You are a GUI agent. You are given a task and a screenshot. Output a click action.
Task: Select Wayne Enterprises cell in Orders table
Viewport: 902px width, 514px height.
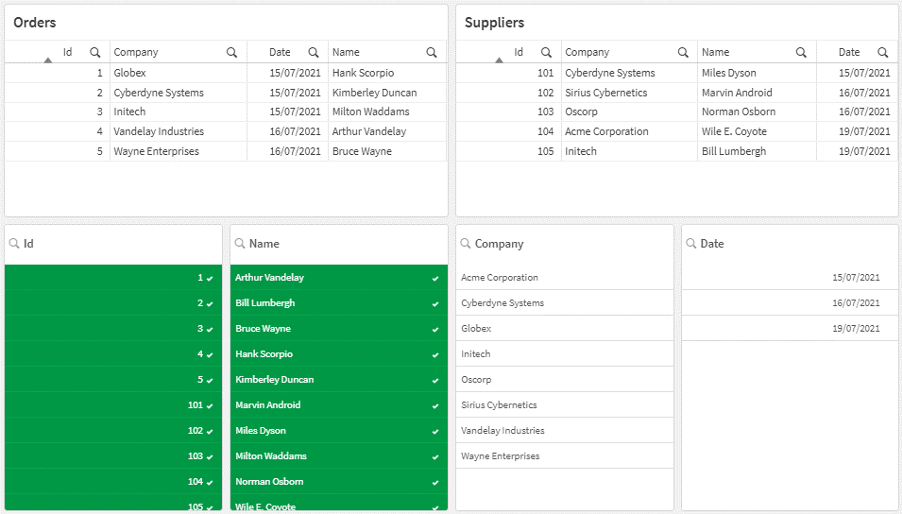point(178,151)
